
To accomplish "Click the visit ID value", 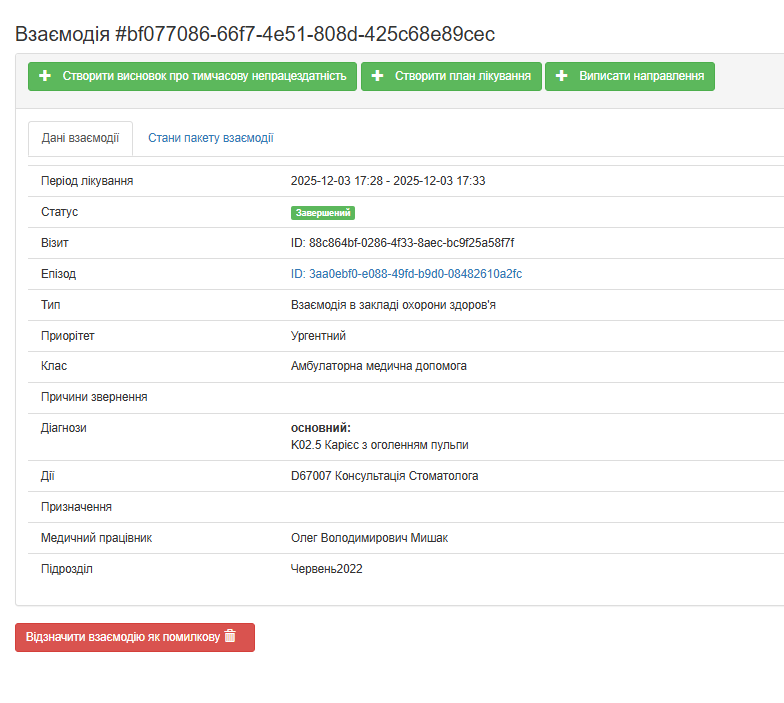I will (x=402, y=243).
